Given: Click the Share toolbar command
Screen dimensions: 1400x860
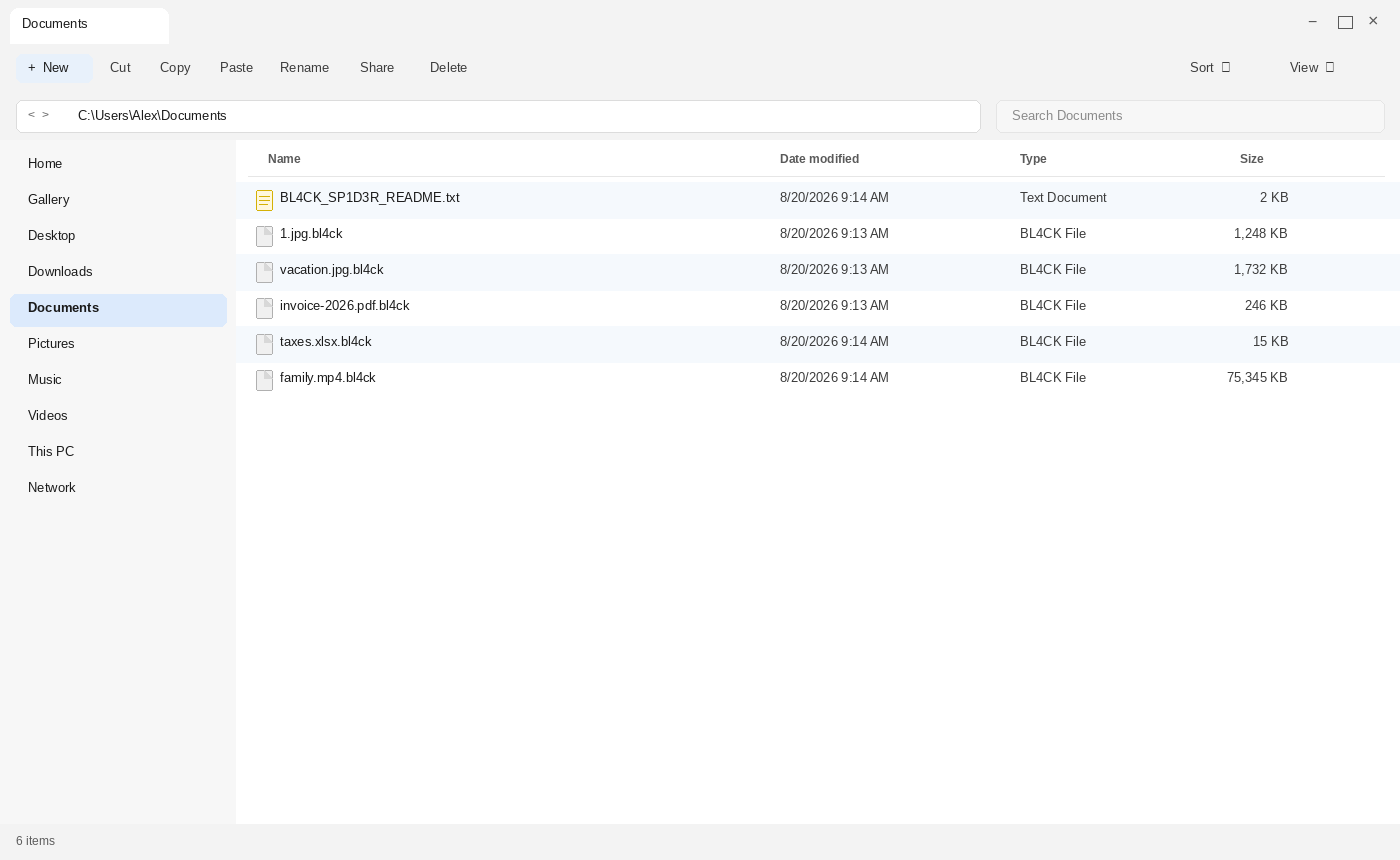Looking at the screenshot, I should (x=377, y=67).
